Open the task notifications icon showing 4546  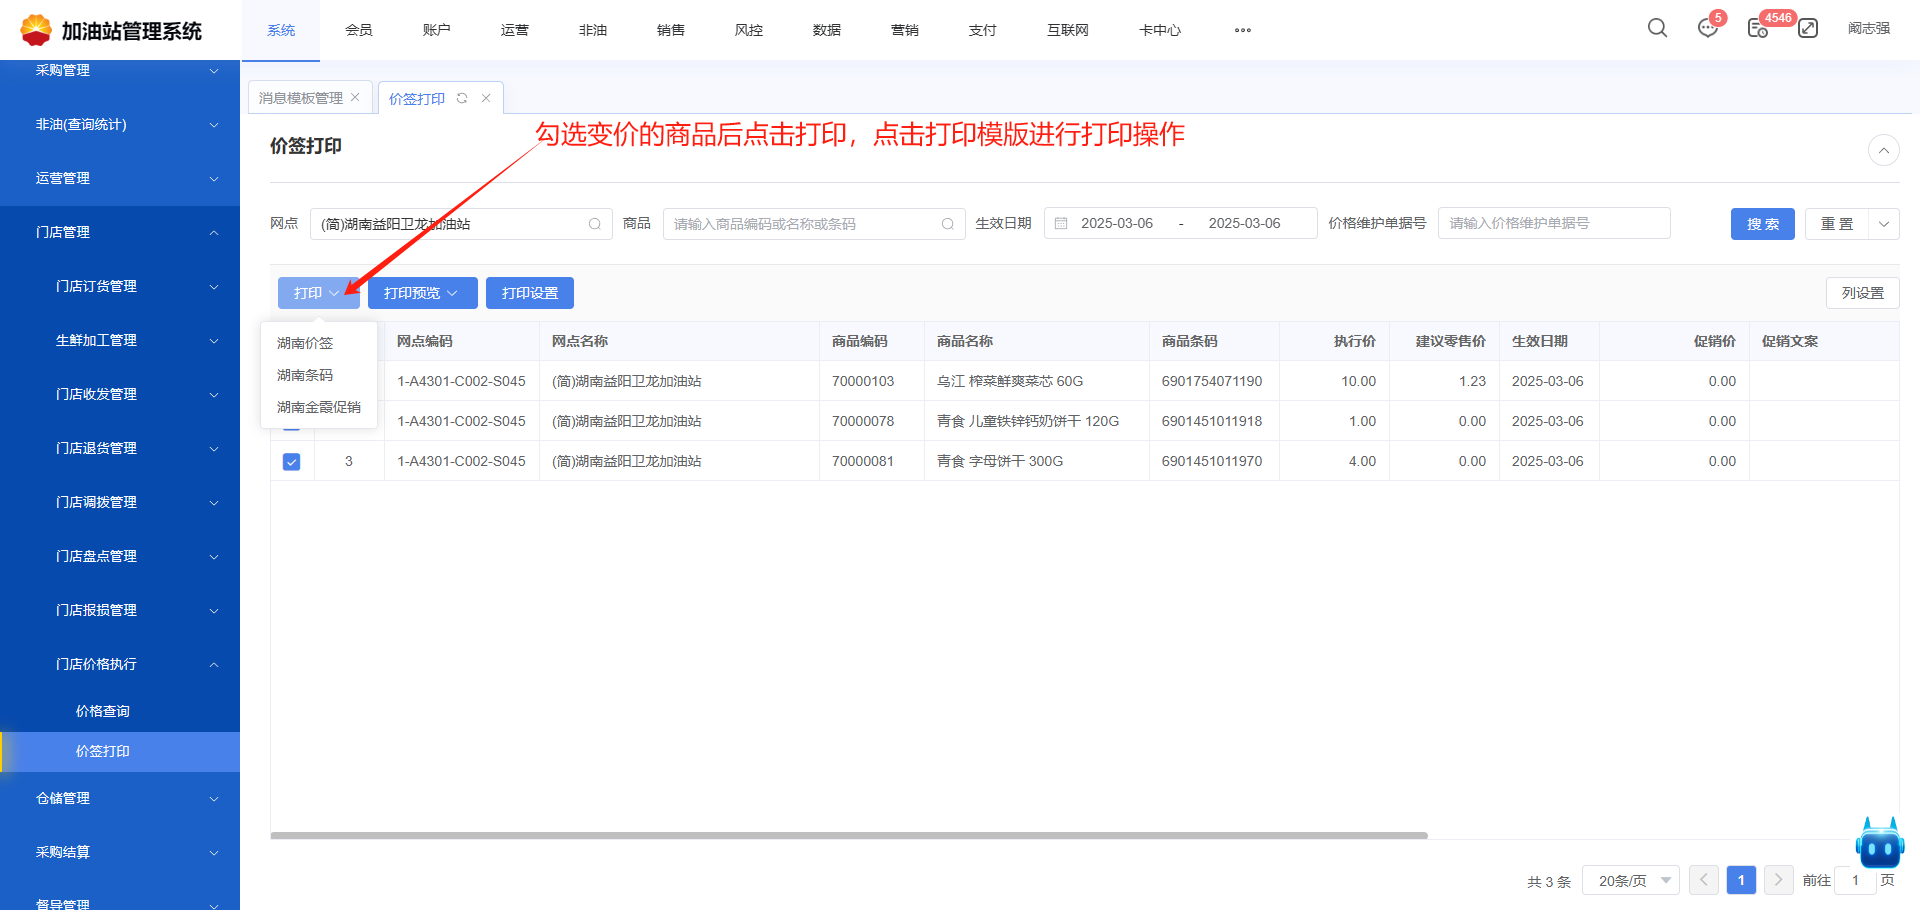(x=1757, y=28)
